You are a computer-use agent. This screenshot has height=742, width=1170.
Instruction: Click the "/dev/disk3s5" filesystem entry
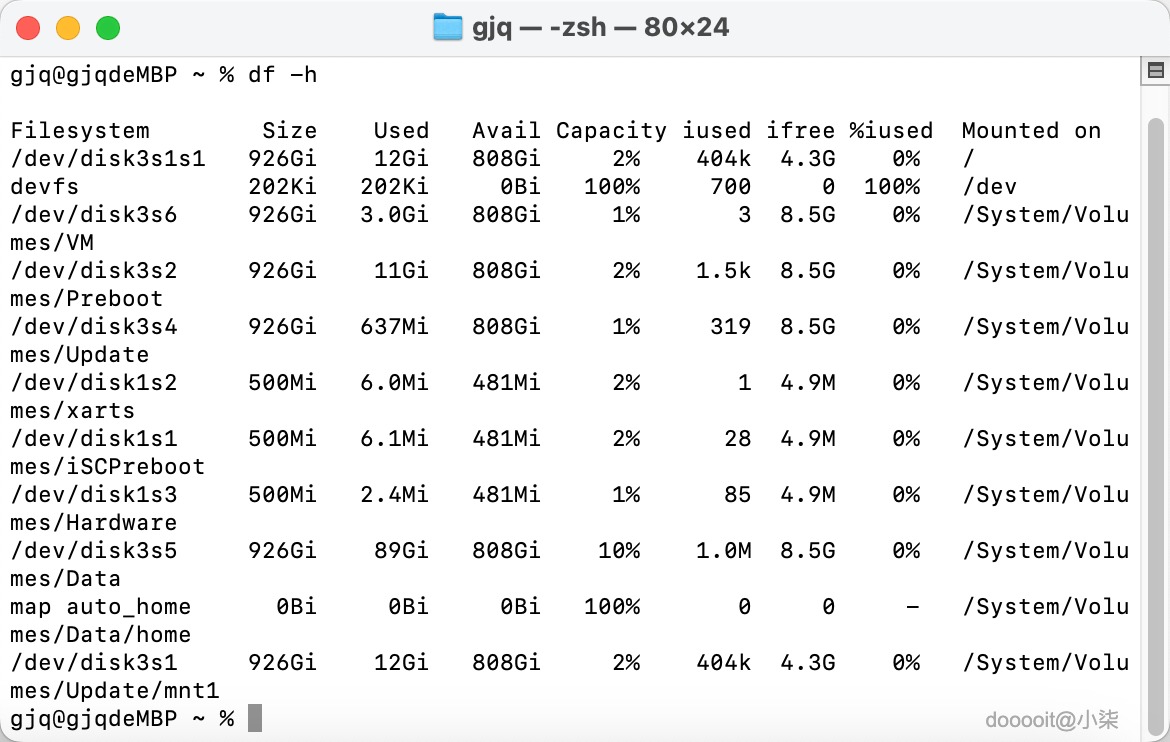pos(94,551)
